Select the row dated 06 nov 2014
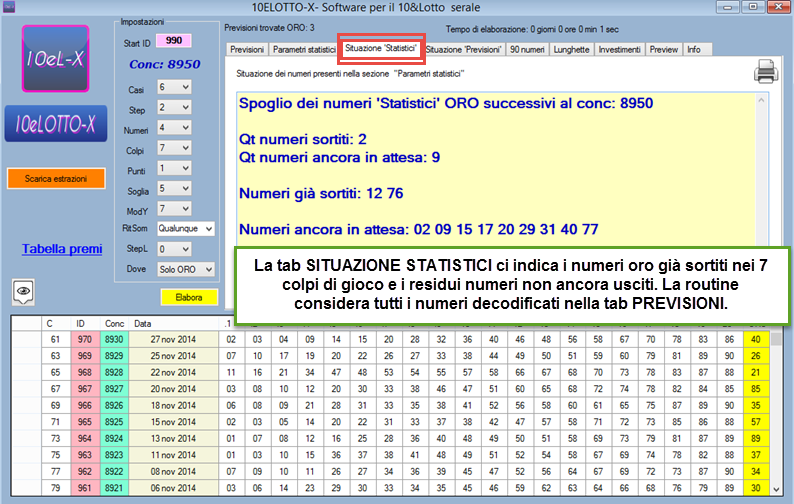This screenshot has height=504, width=794. (x=390, y=488)
